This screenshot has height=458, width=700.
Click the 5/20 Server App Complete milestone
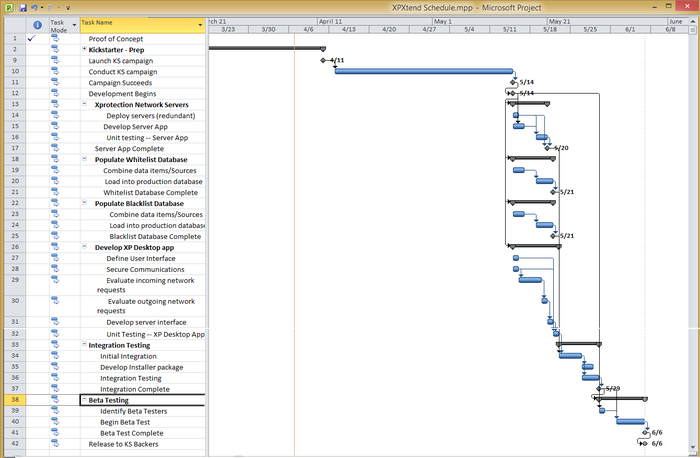click(x=547, y=148)
